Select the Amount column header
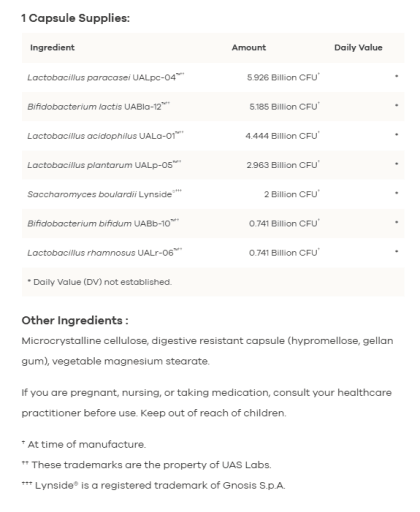420x512 pixels. tap(249, 48)
